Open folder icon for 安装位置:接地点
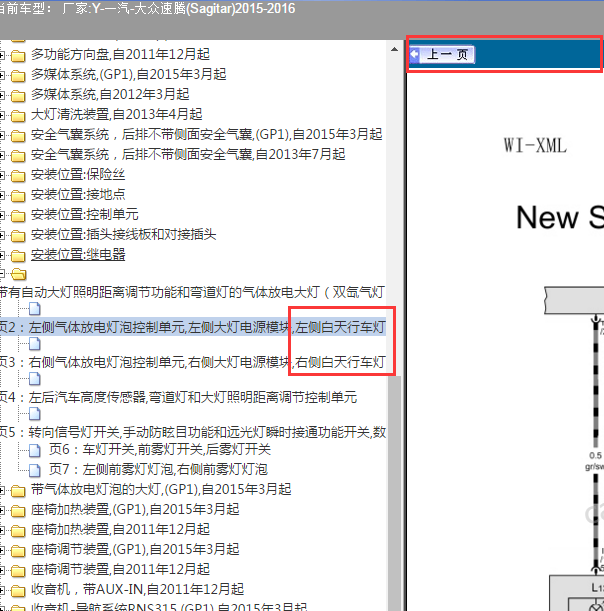The image size is (604, 611). [18, 196]
